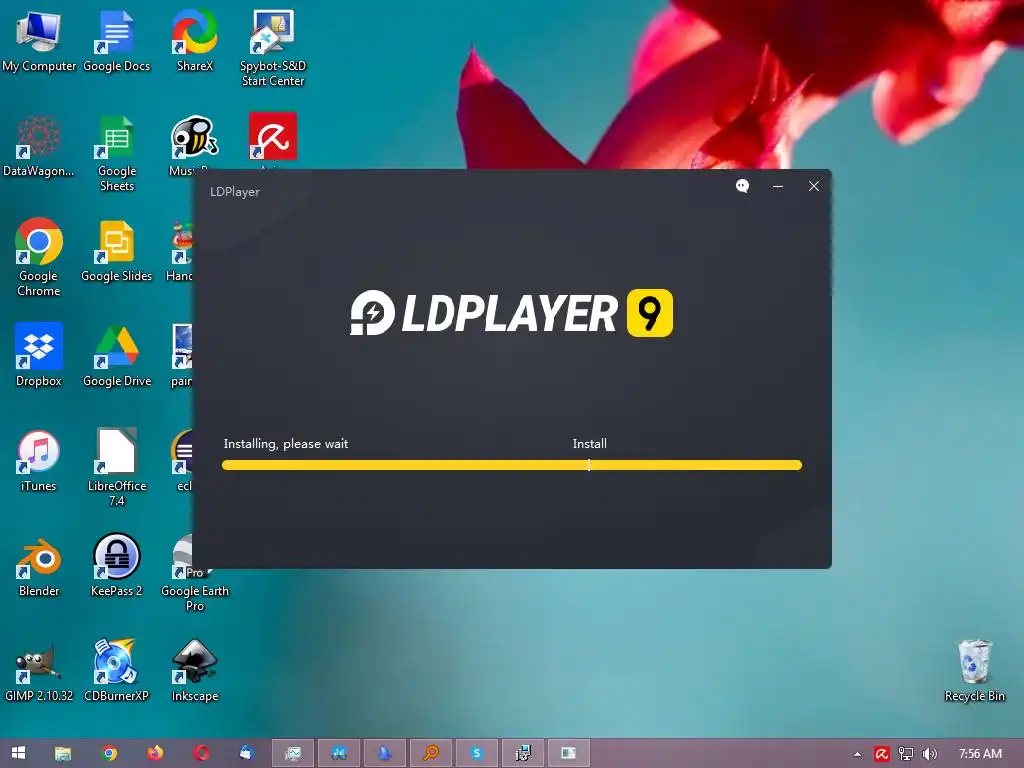1024x768 pixels.
Task: Open Google Sheets desktop shortcut
Action: pyautogui.click(x=116, y=153)
